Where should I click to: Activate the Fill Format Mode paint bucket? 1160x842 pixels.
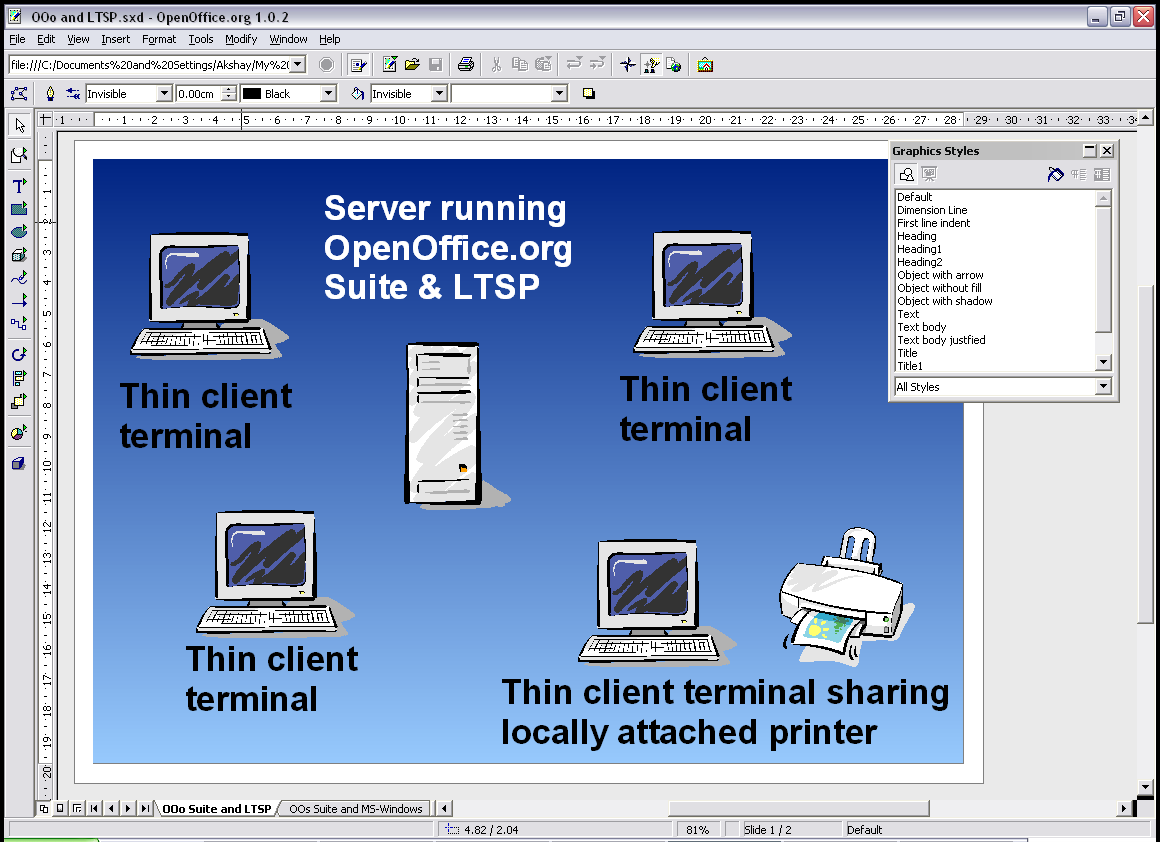click(x=1055, y=175)
